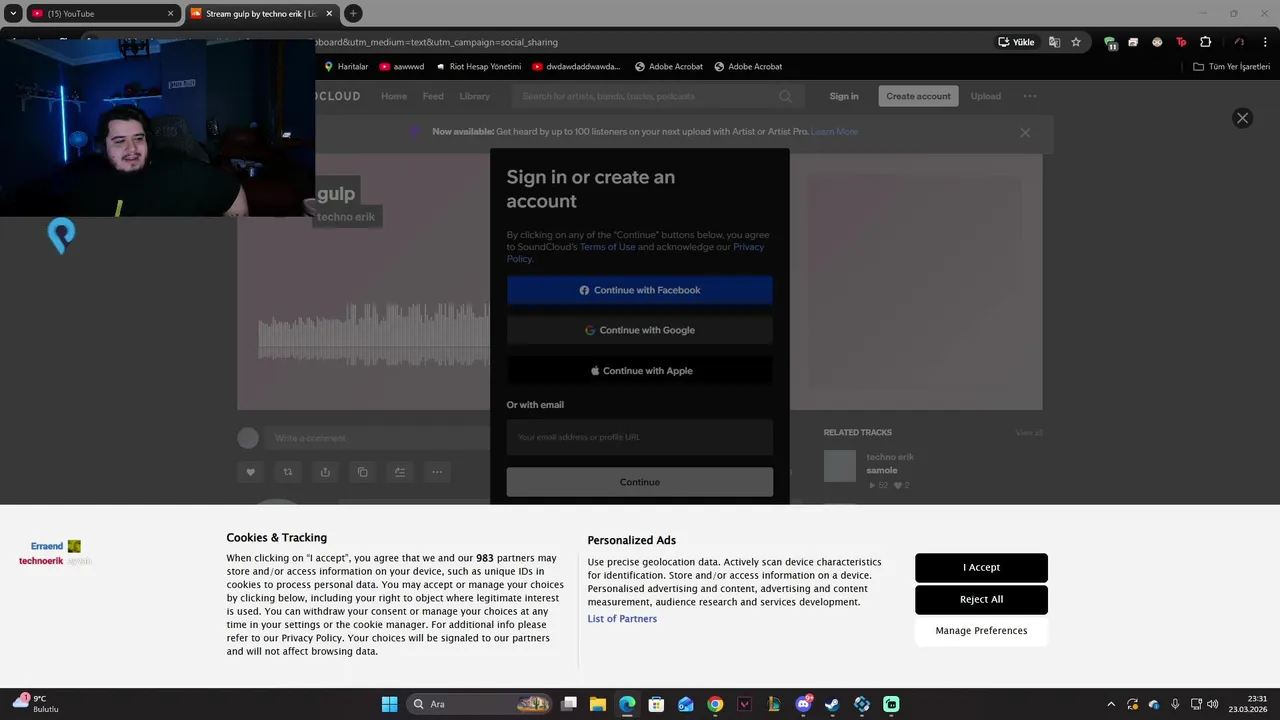Close the sign-in overlay with the X icon
Viewport: 1280px width, 720px height.
tap(1242, 118)
